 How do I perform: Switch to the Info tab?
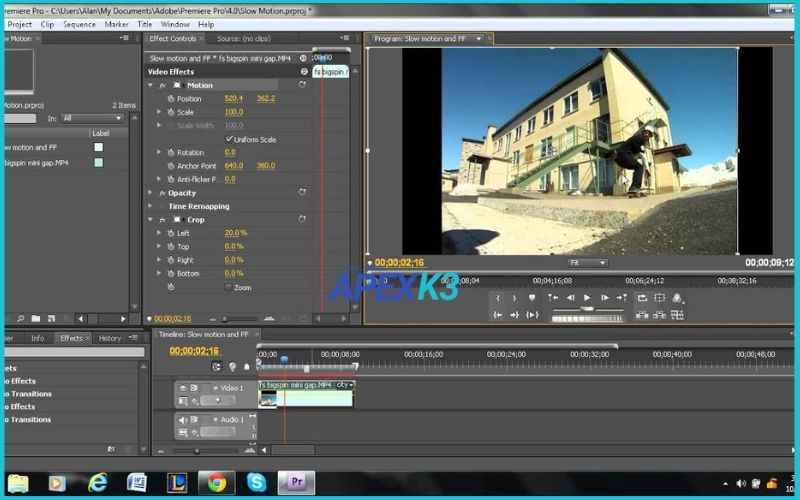coord(37,338)
